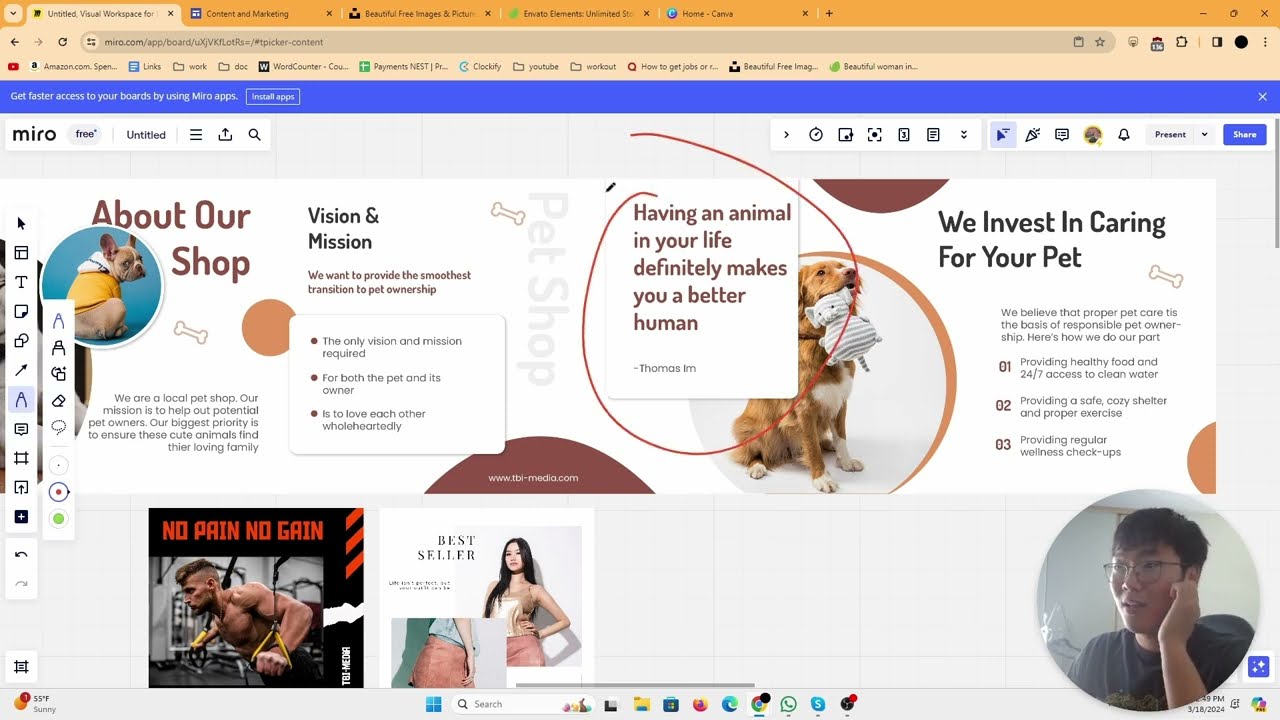Click the Present button

click(x=1170, y=135)
